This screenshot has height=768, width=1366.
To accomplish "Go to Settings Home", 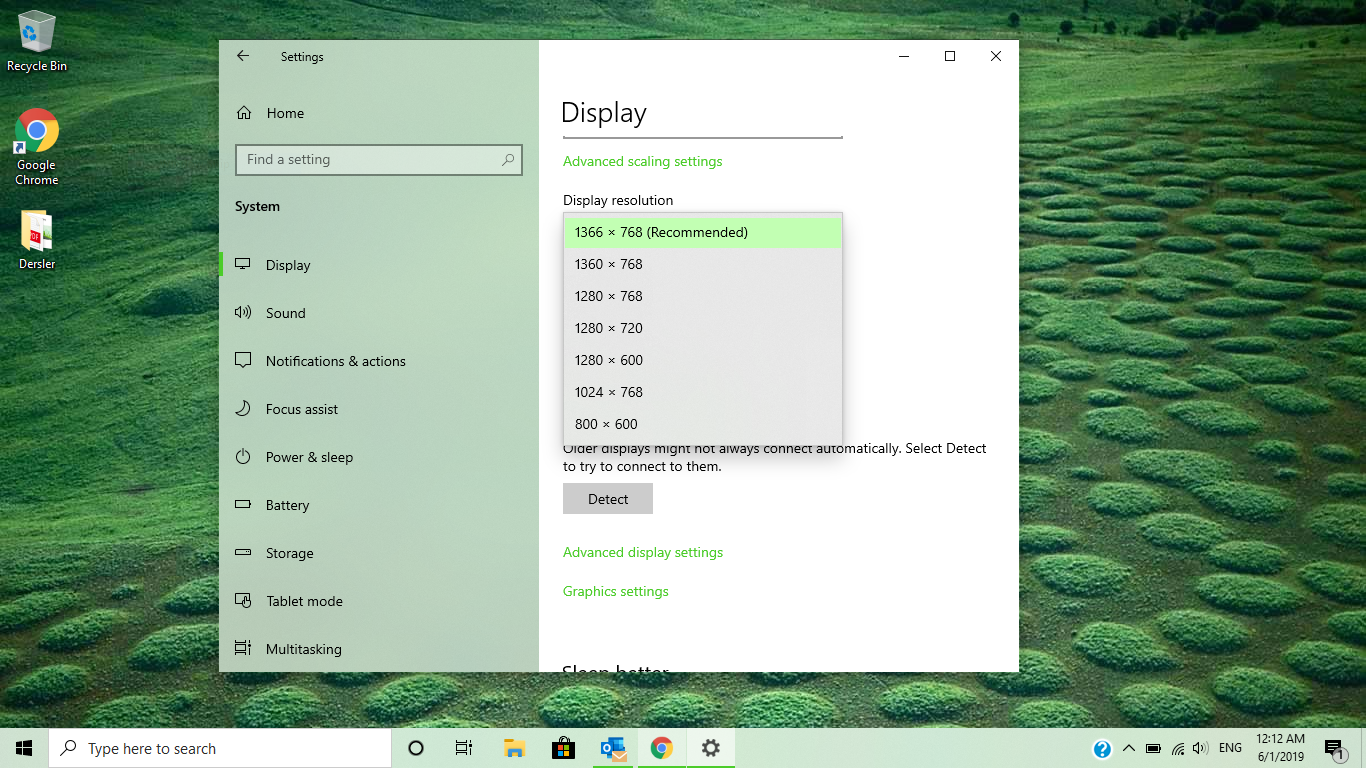I will pos(284,114).
